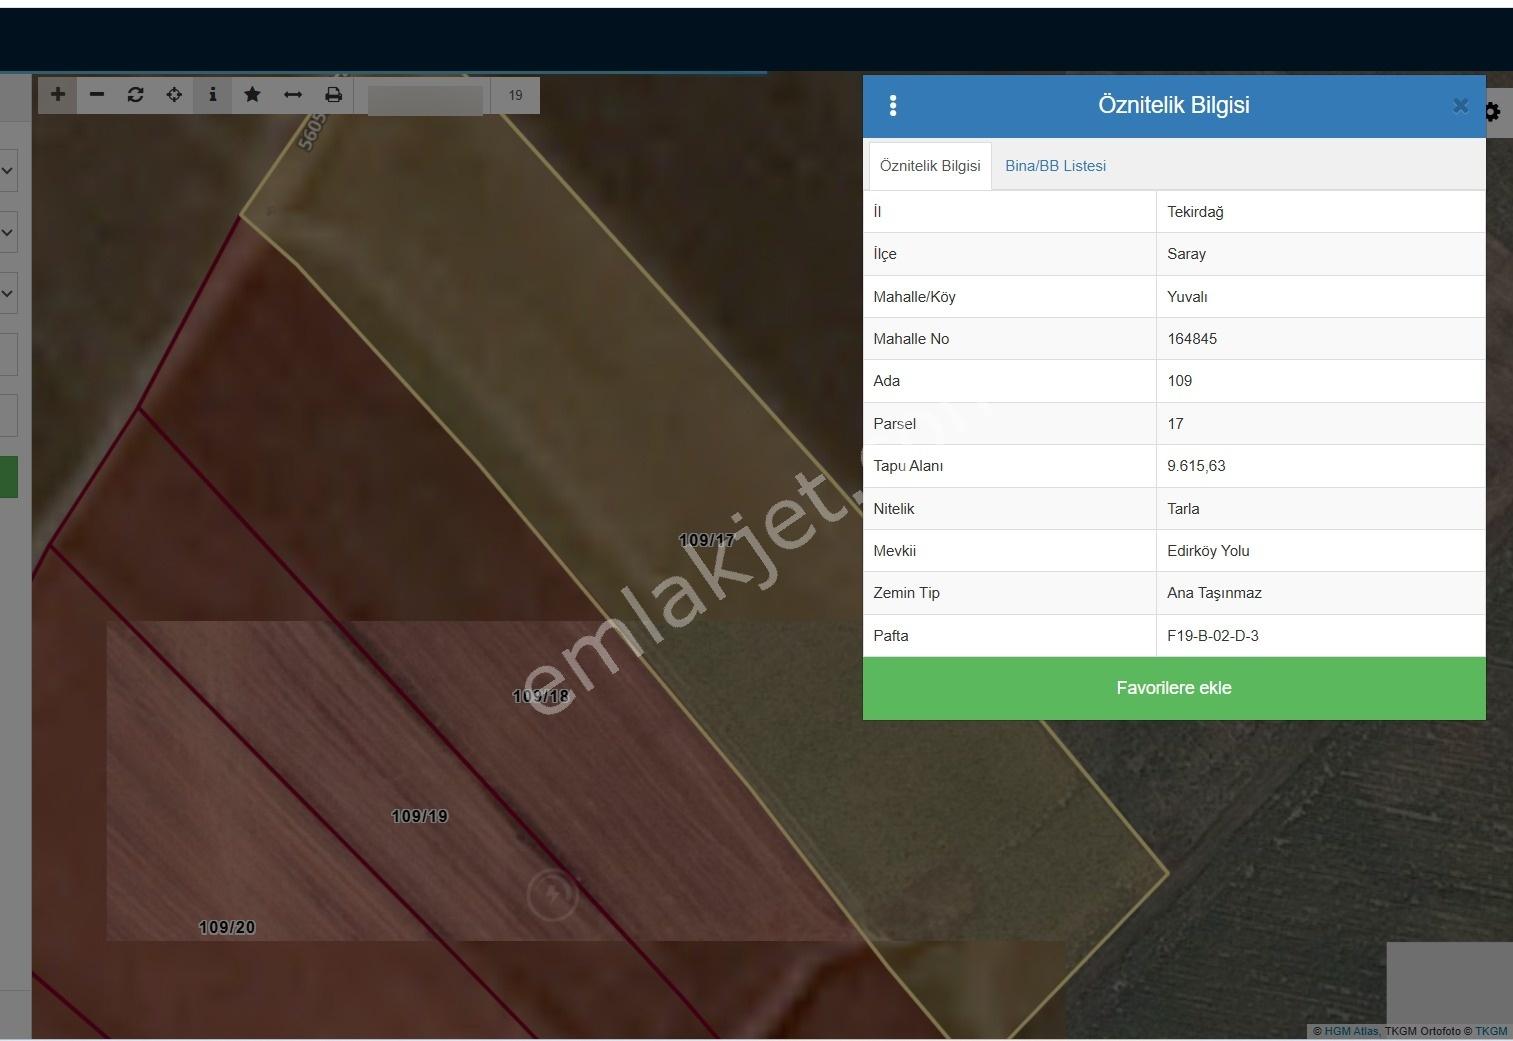The height and width of the screenshot is (1041, 1513).
Task: Expand the first dropdown in left sidebar
Action: [8, 171]
